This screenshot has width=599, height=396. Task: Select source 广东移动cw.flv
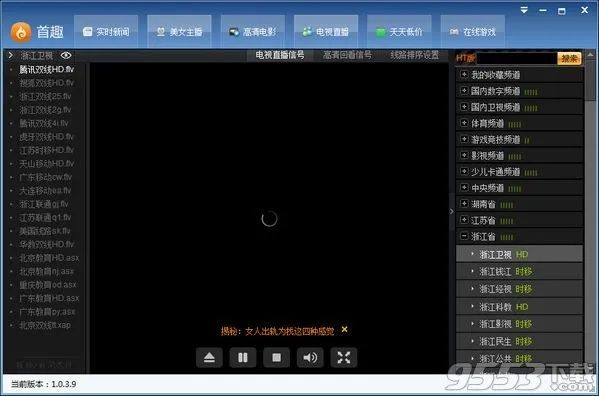[x=45, y=177]
